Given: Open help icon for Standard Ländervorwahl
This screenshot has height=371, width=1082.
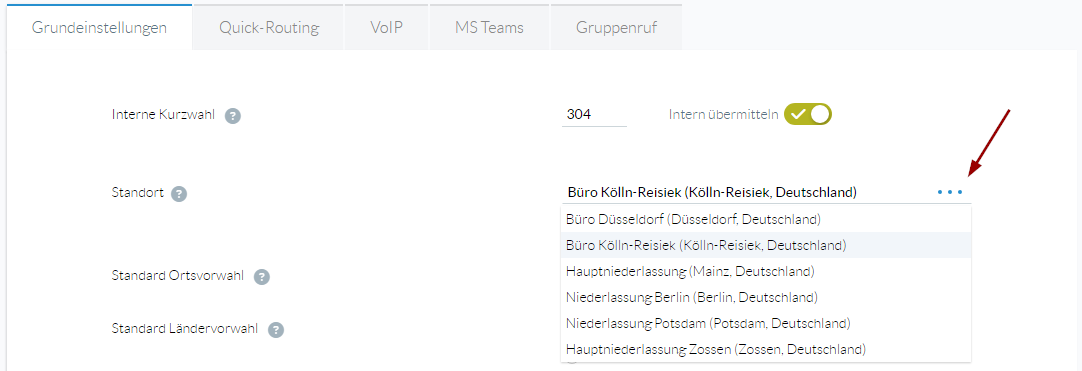Looking at the screenshot, I should [276, 330].
